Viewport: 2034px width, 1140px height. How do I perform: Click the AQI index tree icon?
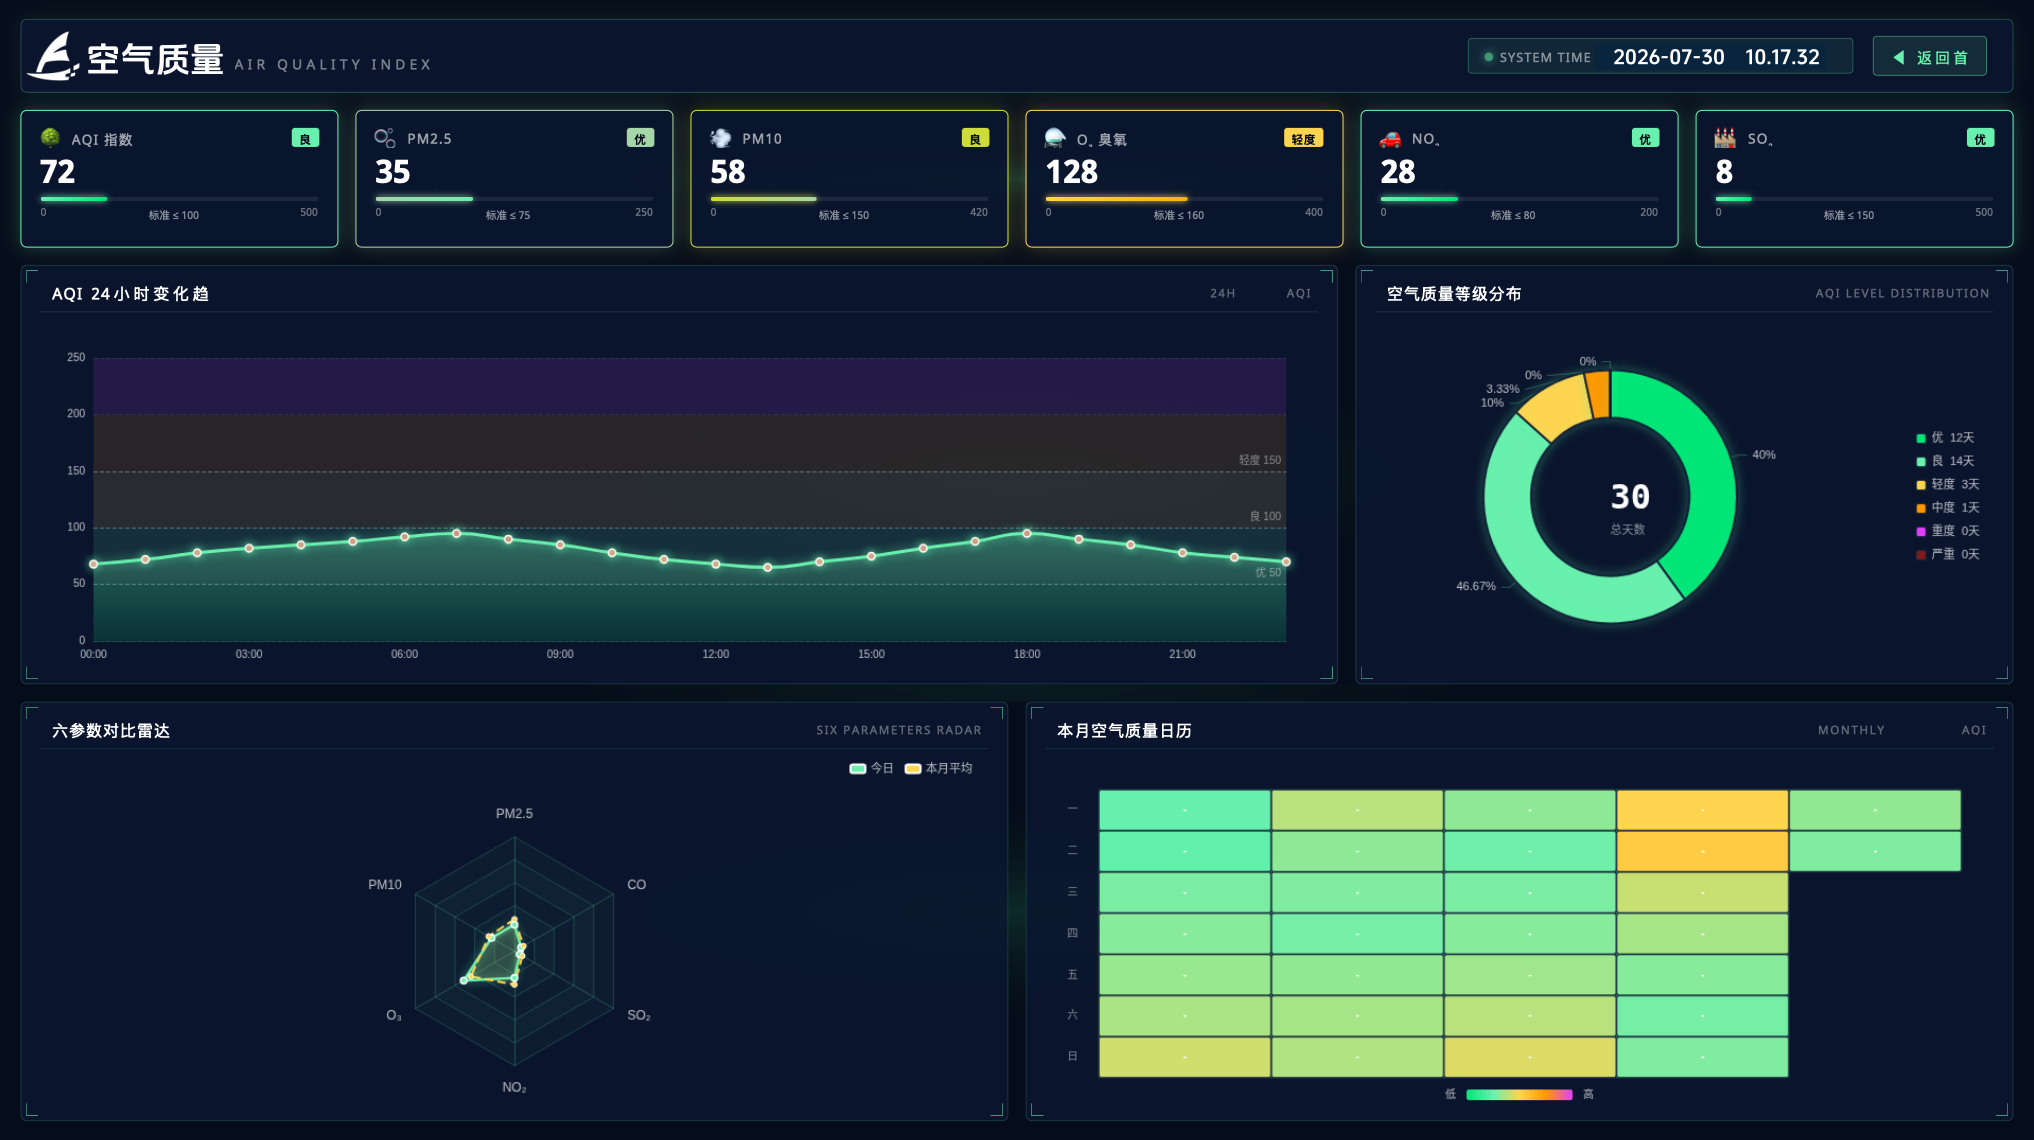(x=50, y=138)
